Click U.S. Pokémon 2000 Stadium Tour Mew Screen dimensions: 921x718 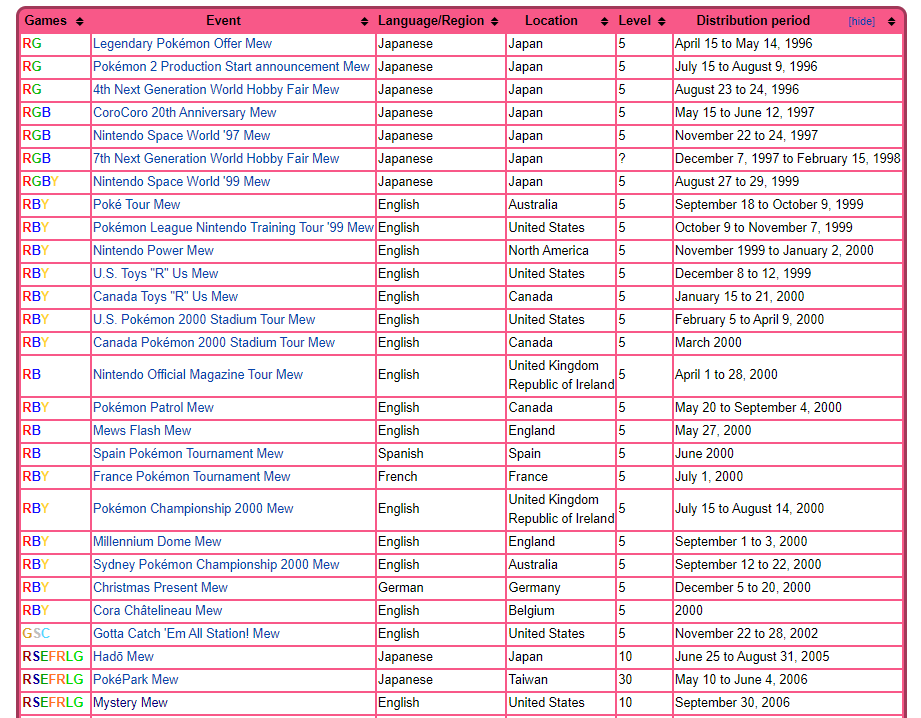pos(204,319)
